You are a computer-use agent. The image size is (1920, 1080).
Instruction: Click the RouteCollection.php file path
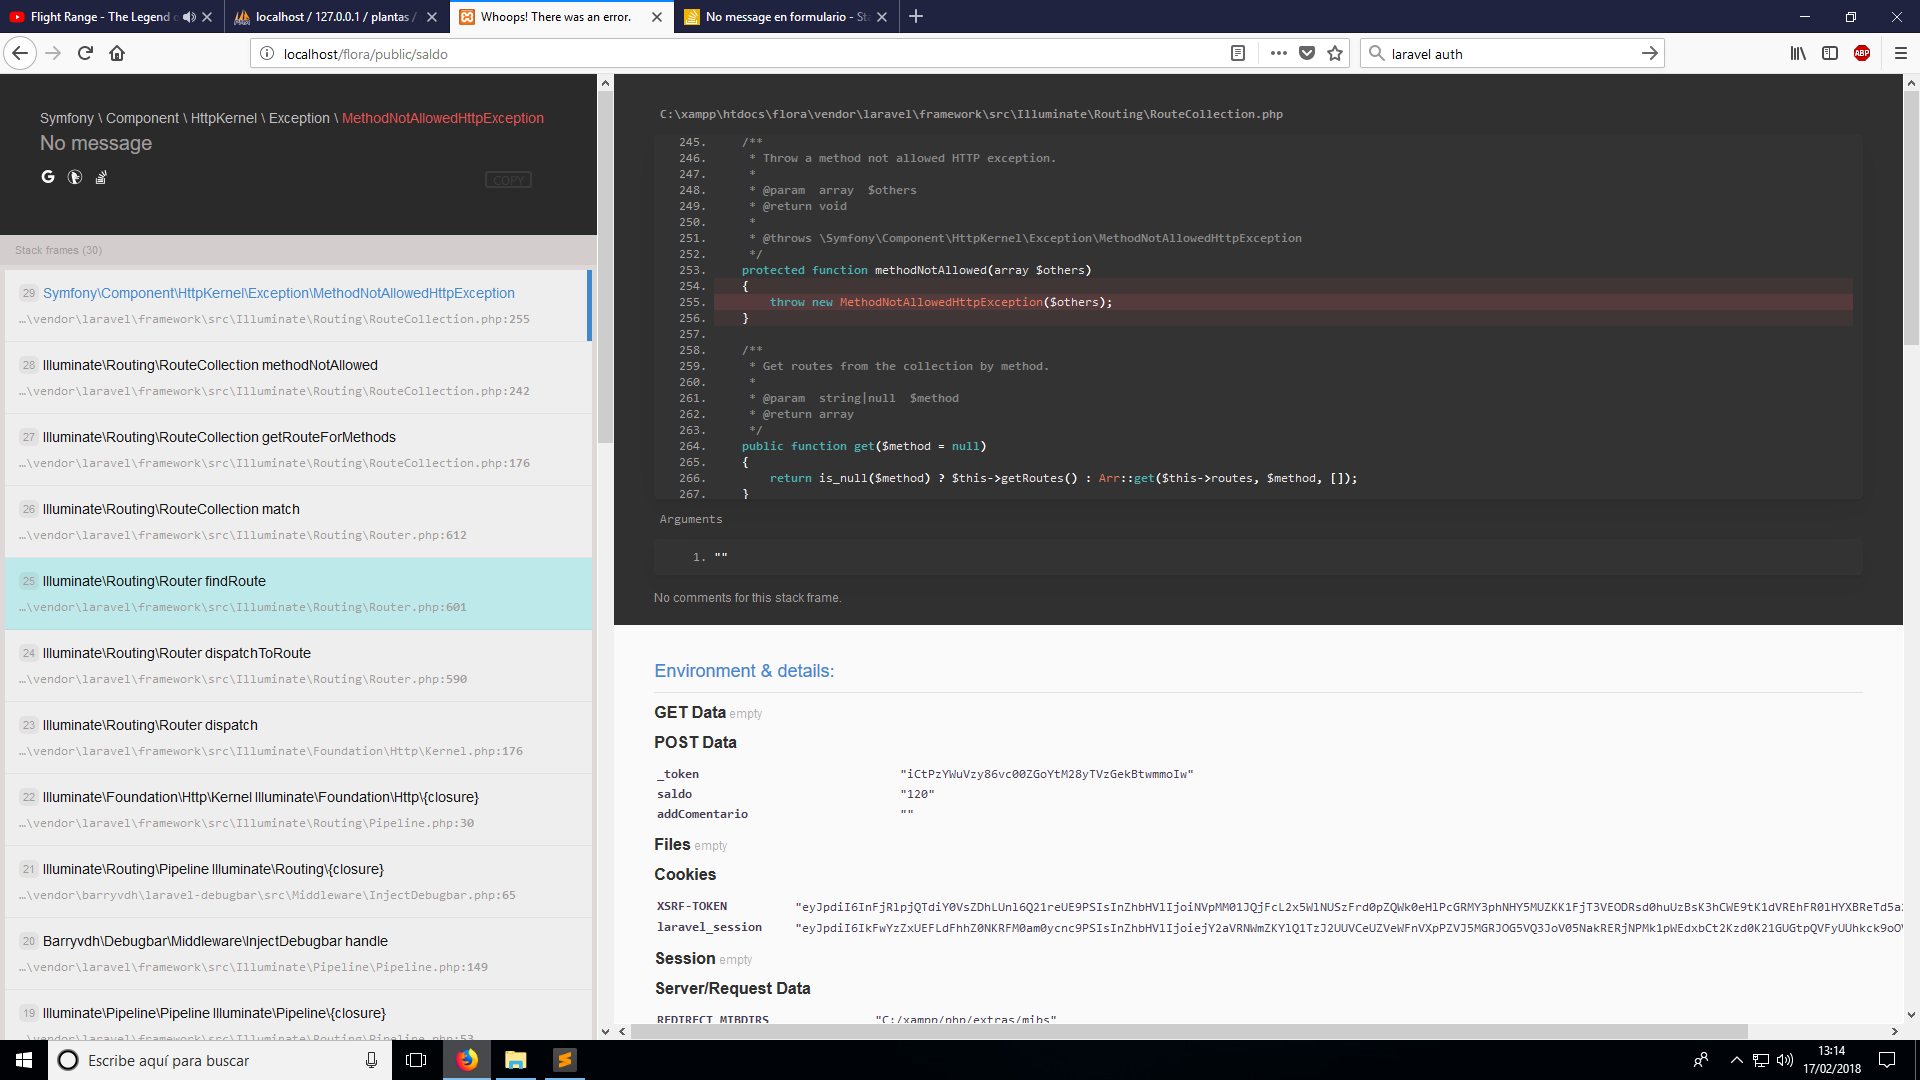[x=971, y=114]
